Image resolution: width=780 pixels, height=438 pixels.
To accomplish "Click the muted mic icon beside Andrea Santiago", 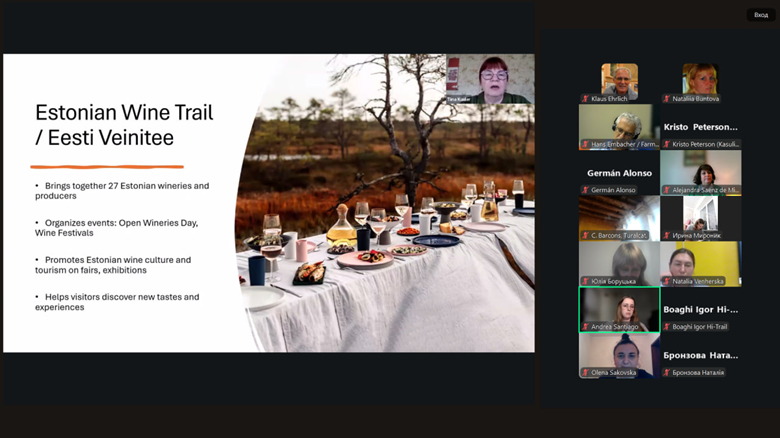I will tap(585, 327).
